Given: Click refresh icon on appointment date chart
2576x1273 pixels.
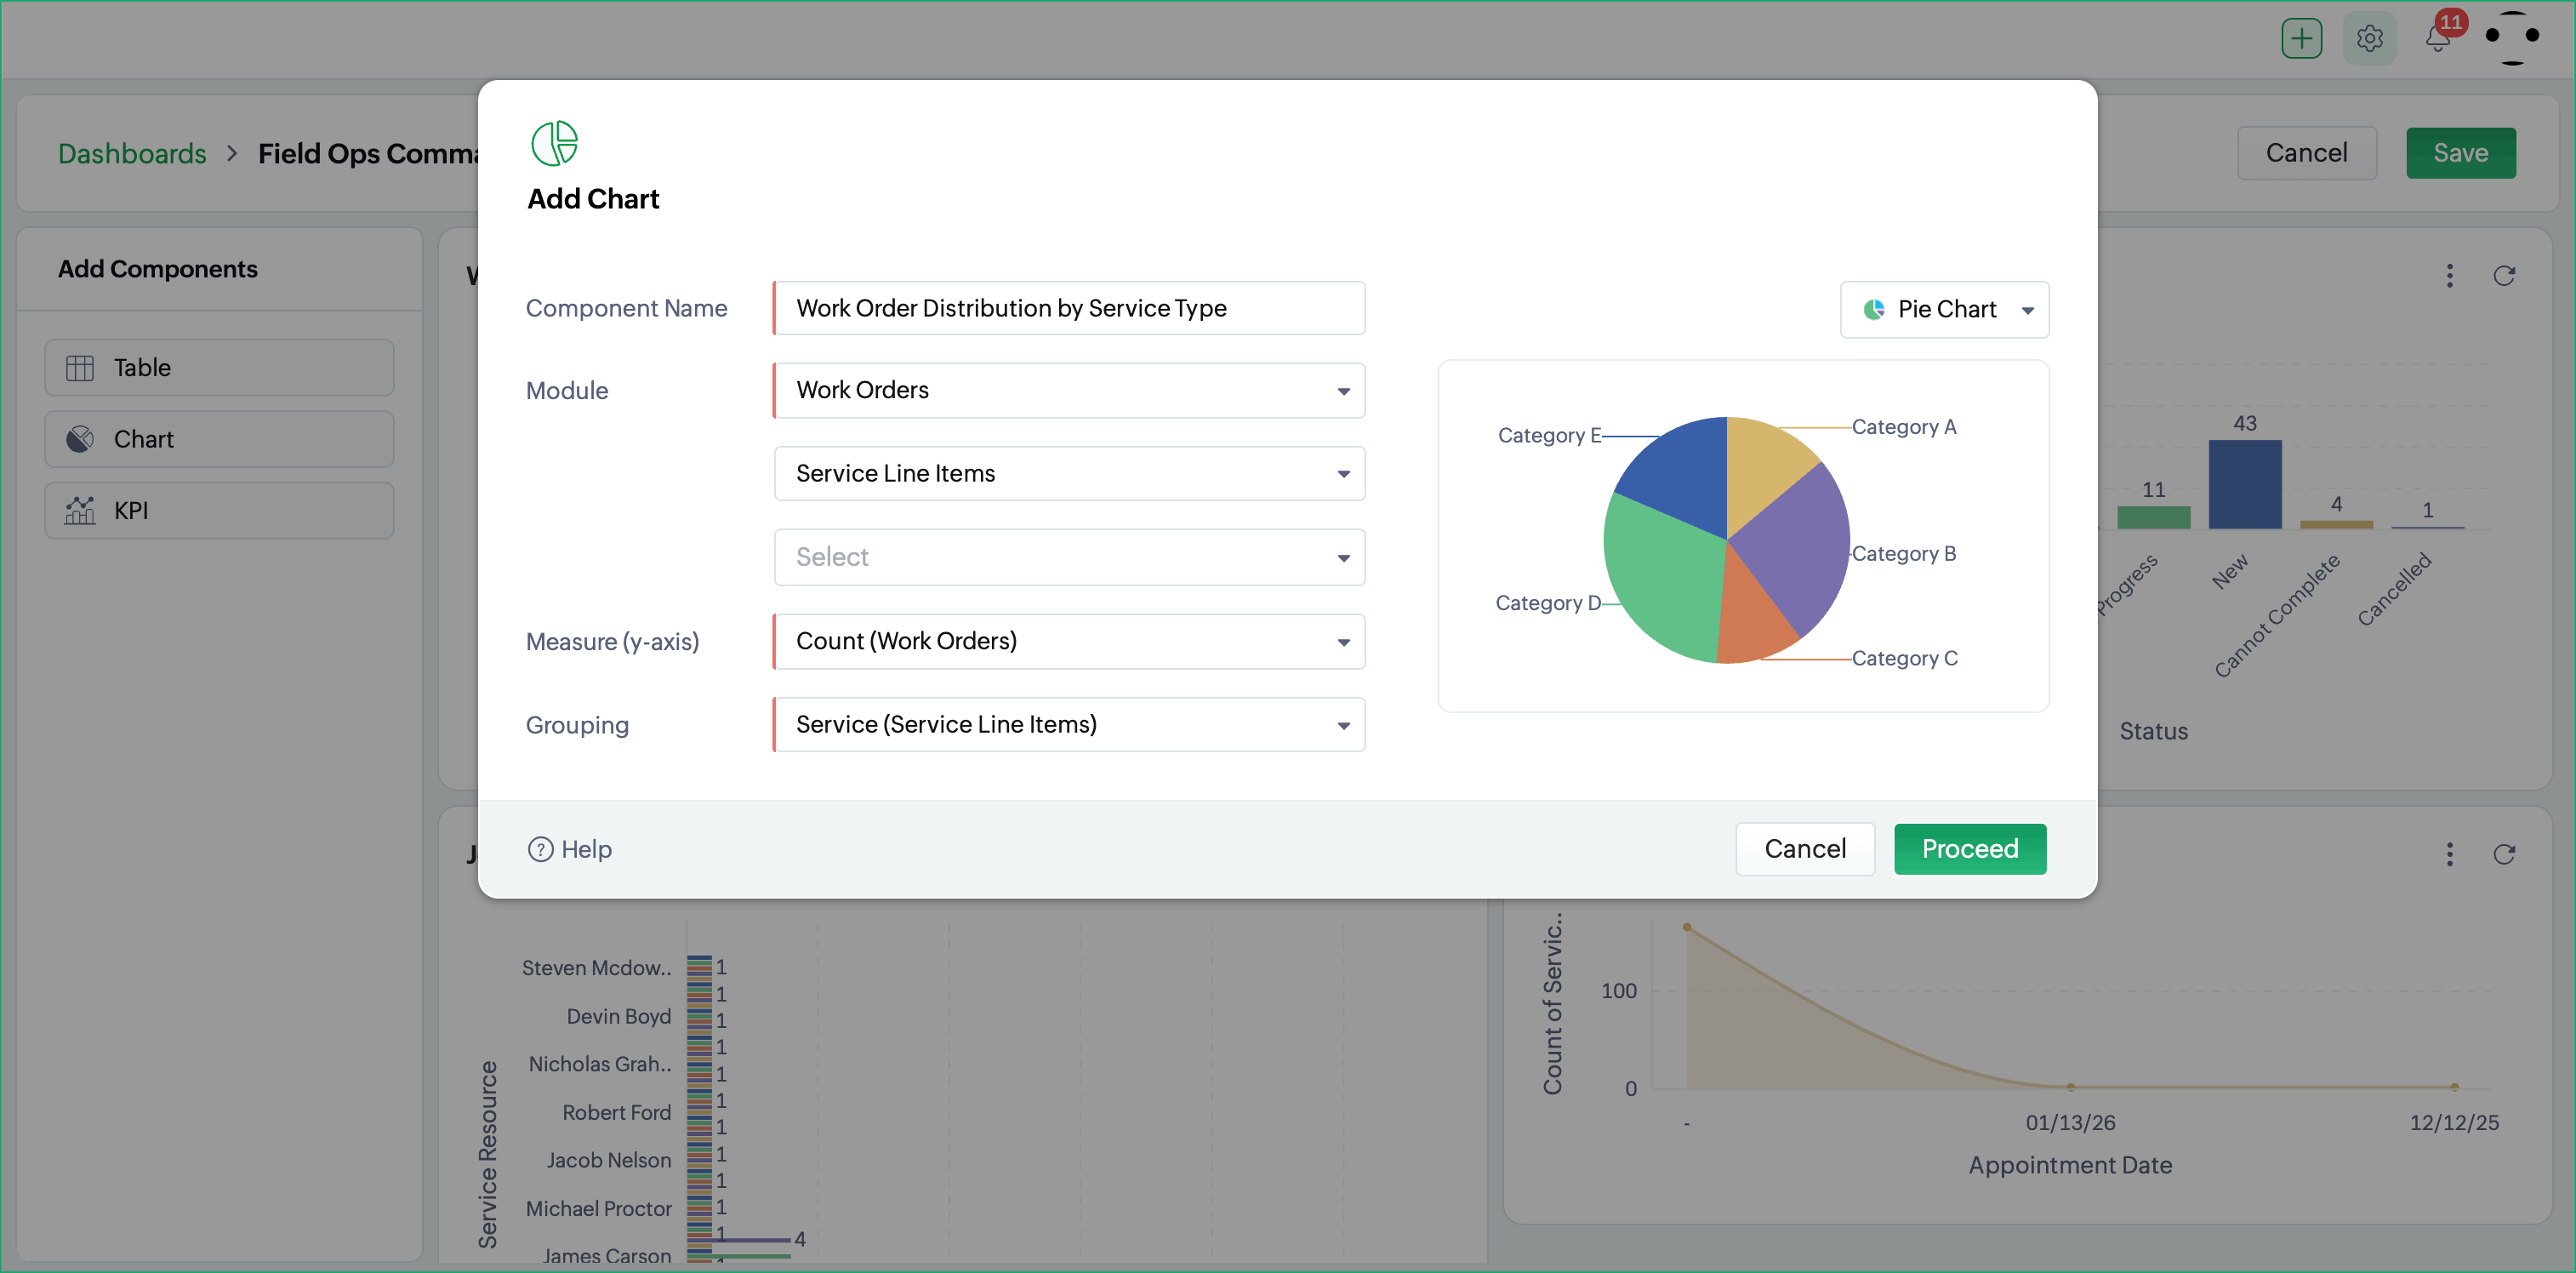Looking at the screenshot, I should point(2504,854).
